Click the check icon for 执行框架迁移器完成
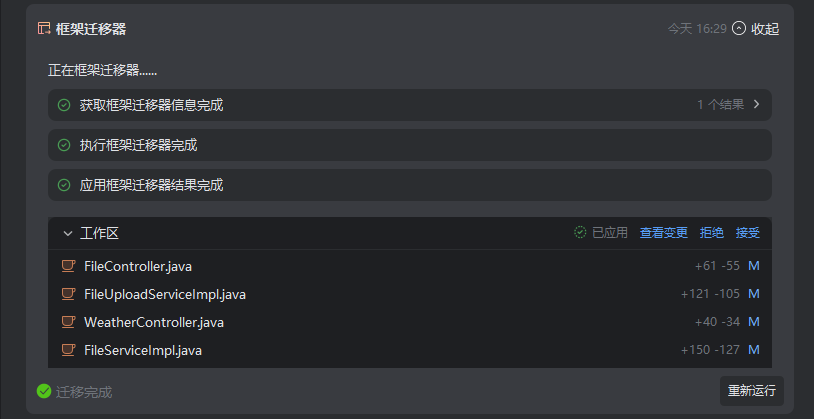Image resolution: width=814 pixels, height=419 pixels. pyautogui.click(x=64, y=145)
